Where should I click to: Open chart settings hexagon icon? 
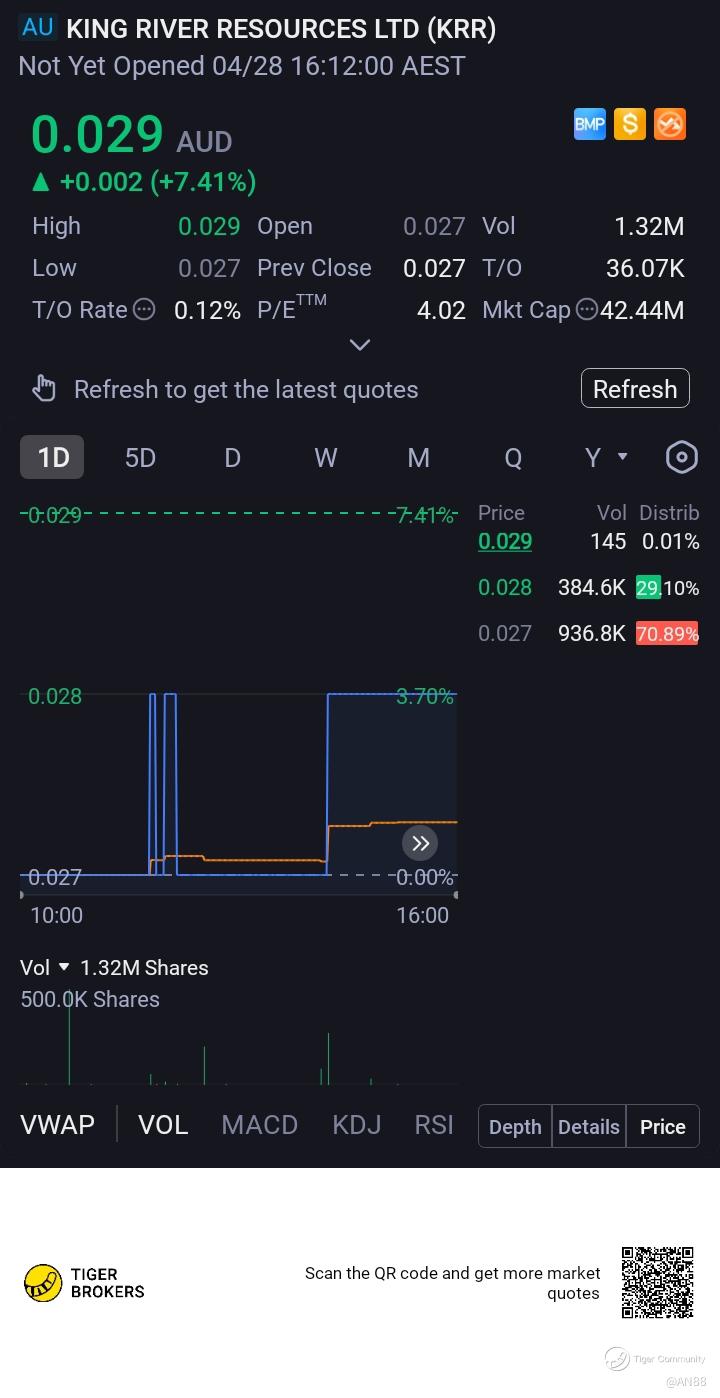coord(681,457)
